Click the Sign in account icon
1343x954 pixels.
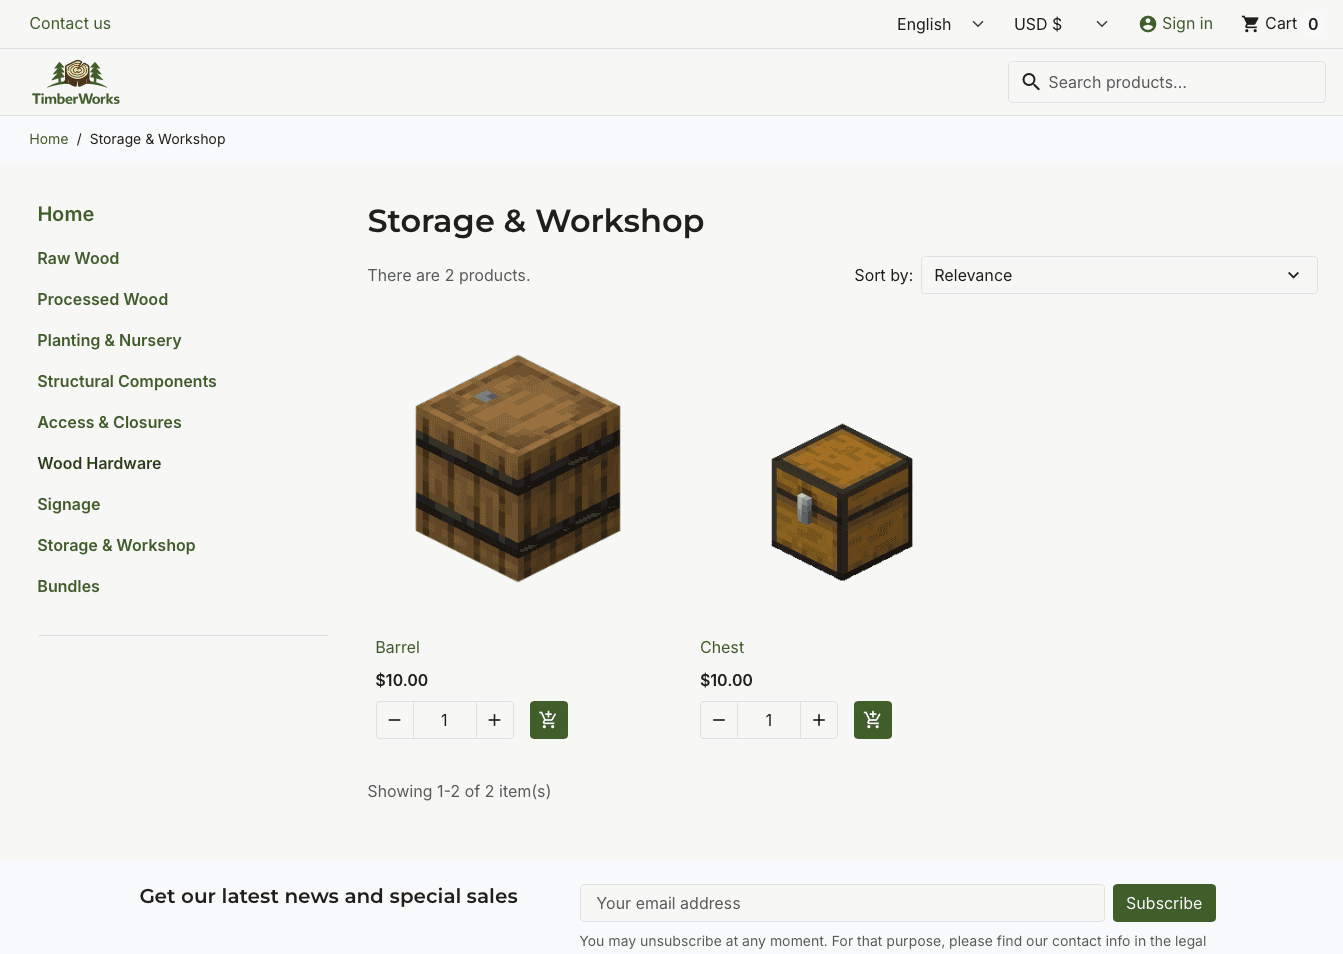1148,24
